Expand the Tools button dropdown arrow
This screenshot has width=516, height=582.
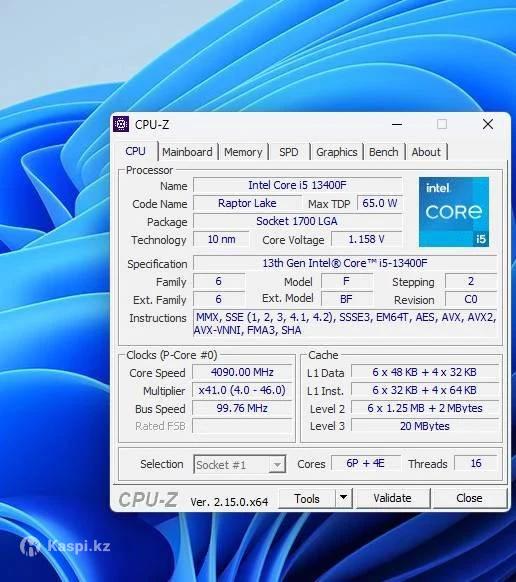(x=344, y=498)
